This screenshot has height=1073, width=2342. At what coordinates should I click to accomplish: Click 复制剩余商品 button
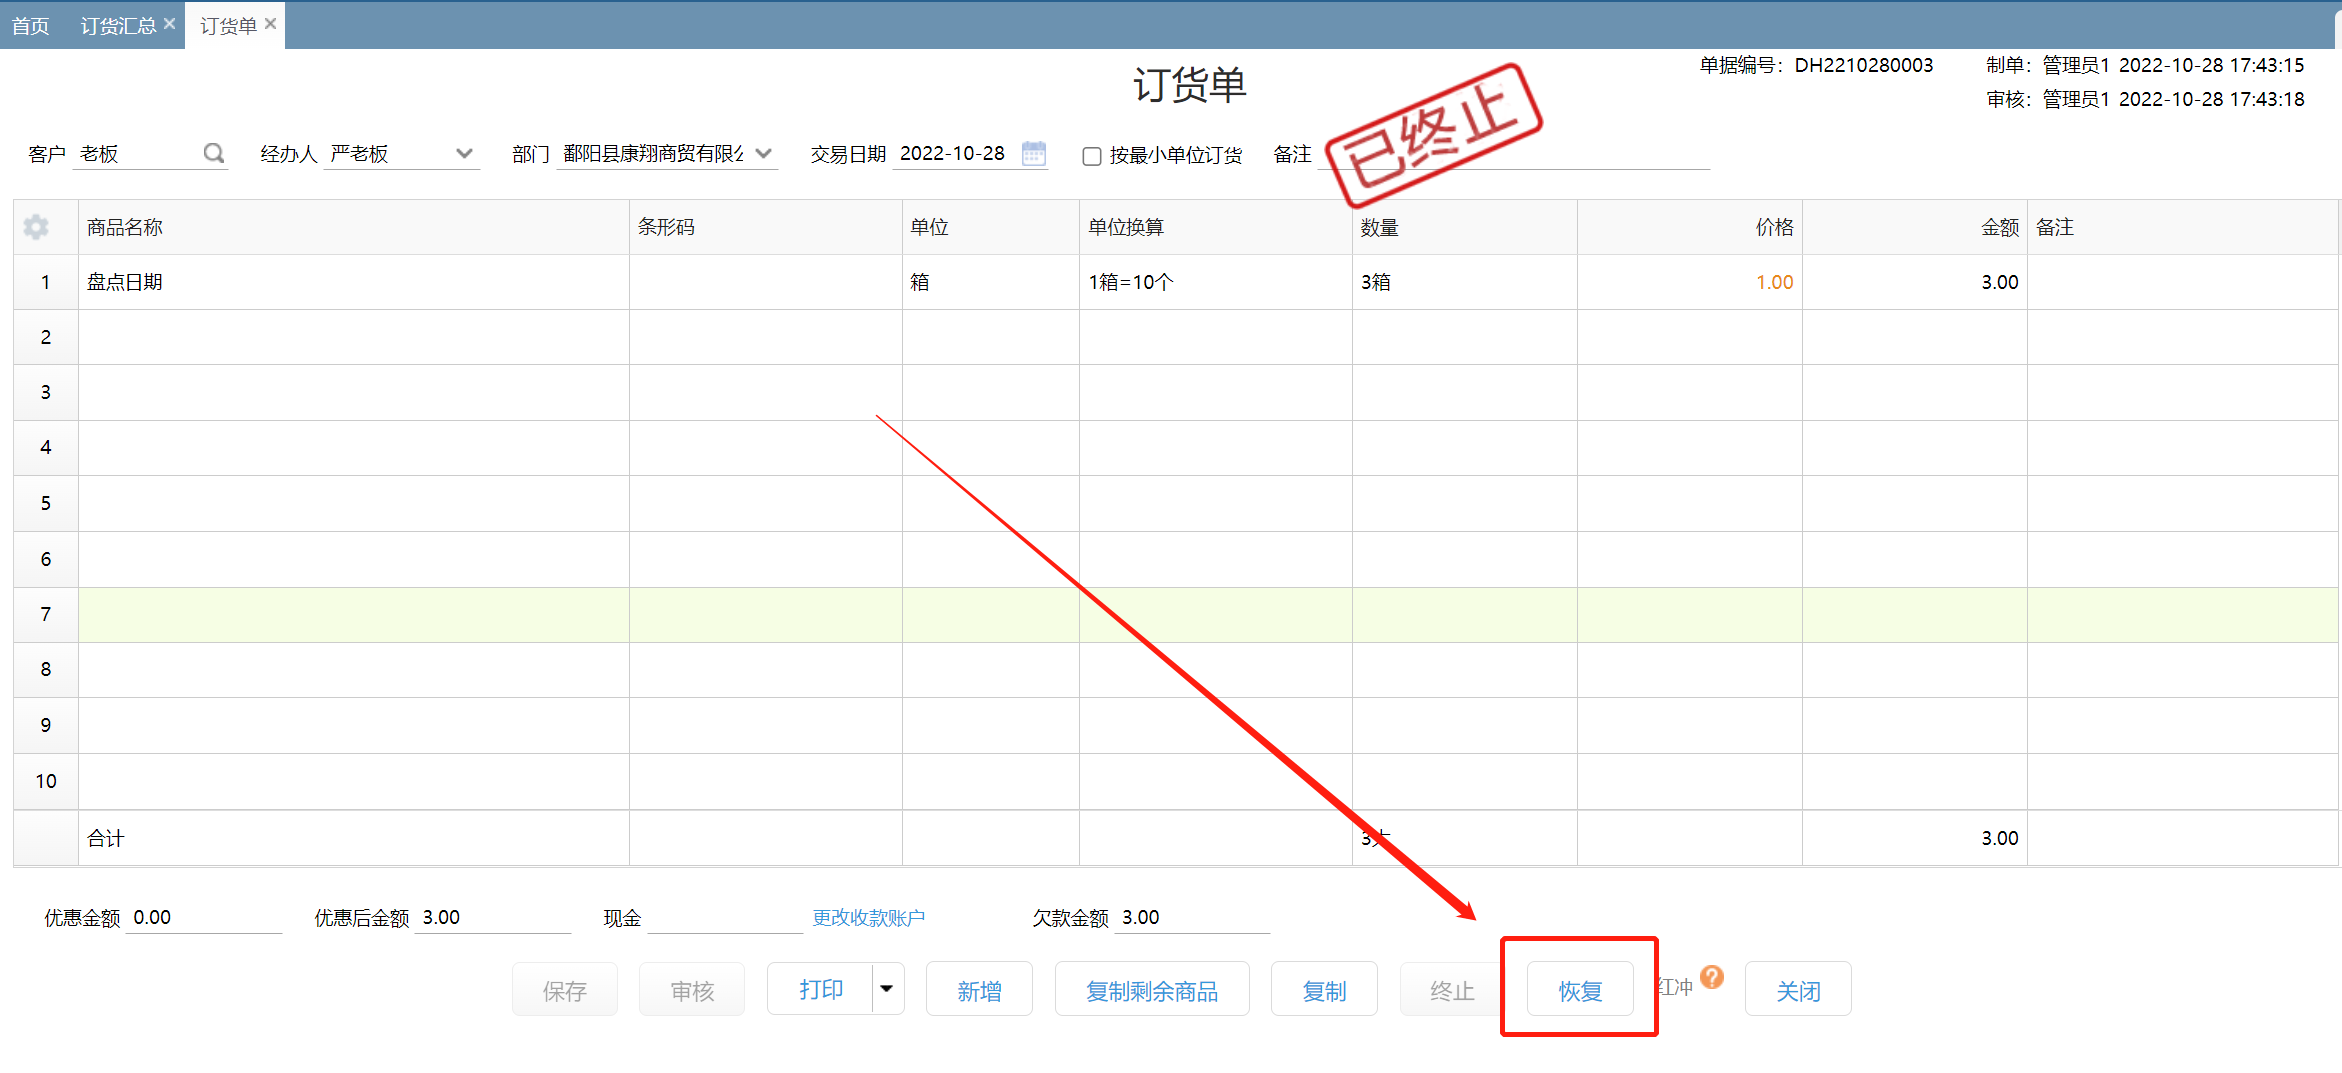coord(1152,990)
